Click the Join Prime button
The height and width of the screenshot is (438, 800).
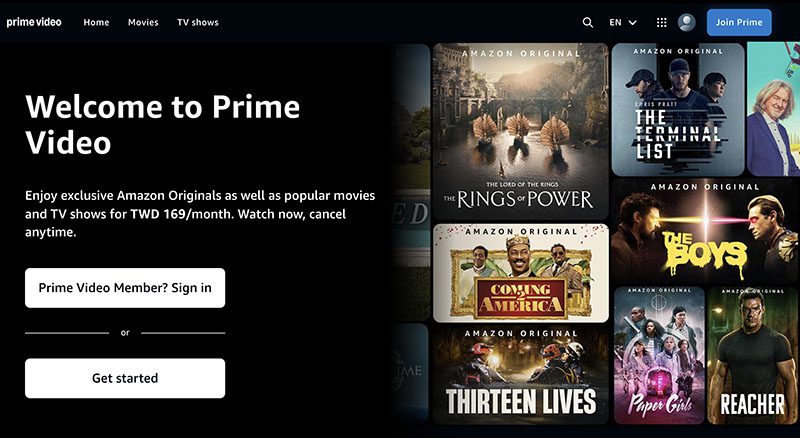(739, 22)
